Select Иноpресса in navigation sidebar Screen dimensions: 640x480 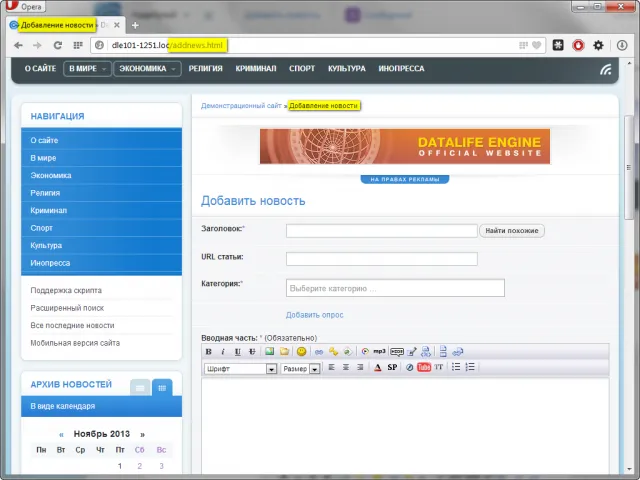click(x=102, y=263)
